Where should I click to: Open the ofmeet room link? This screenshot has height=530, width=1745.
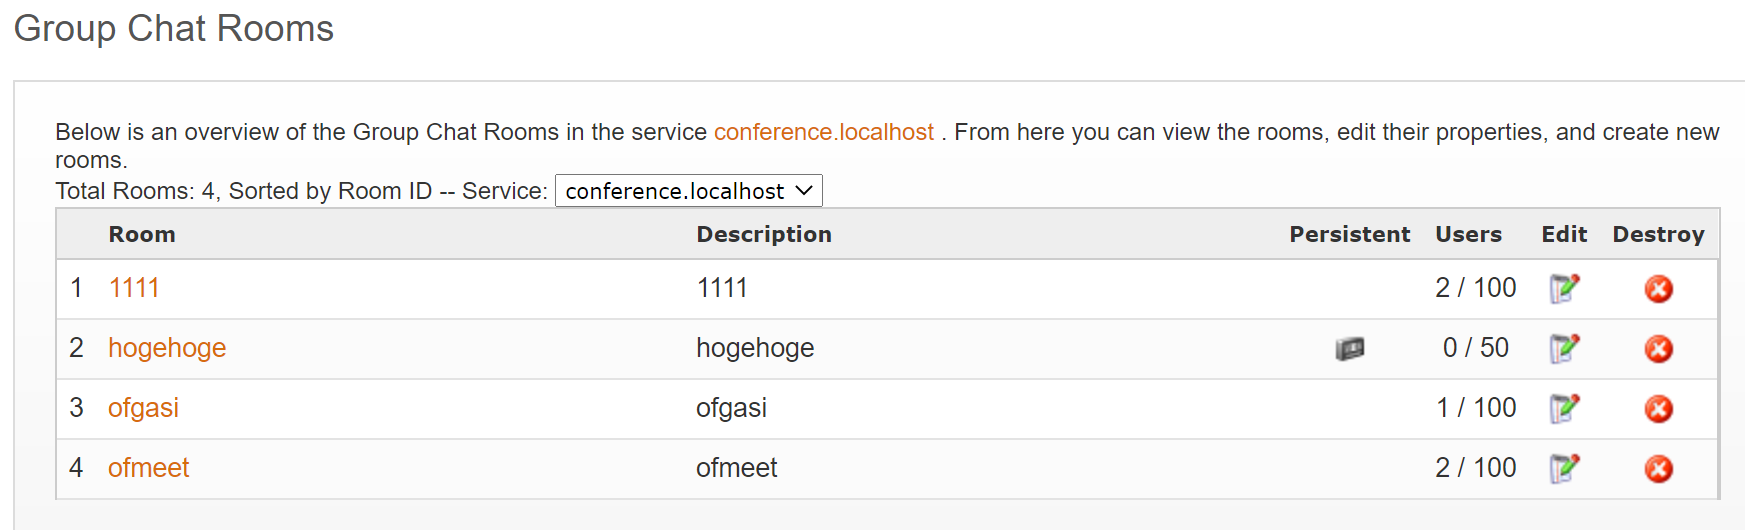pos(148,468)
